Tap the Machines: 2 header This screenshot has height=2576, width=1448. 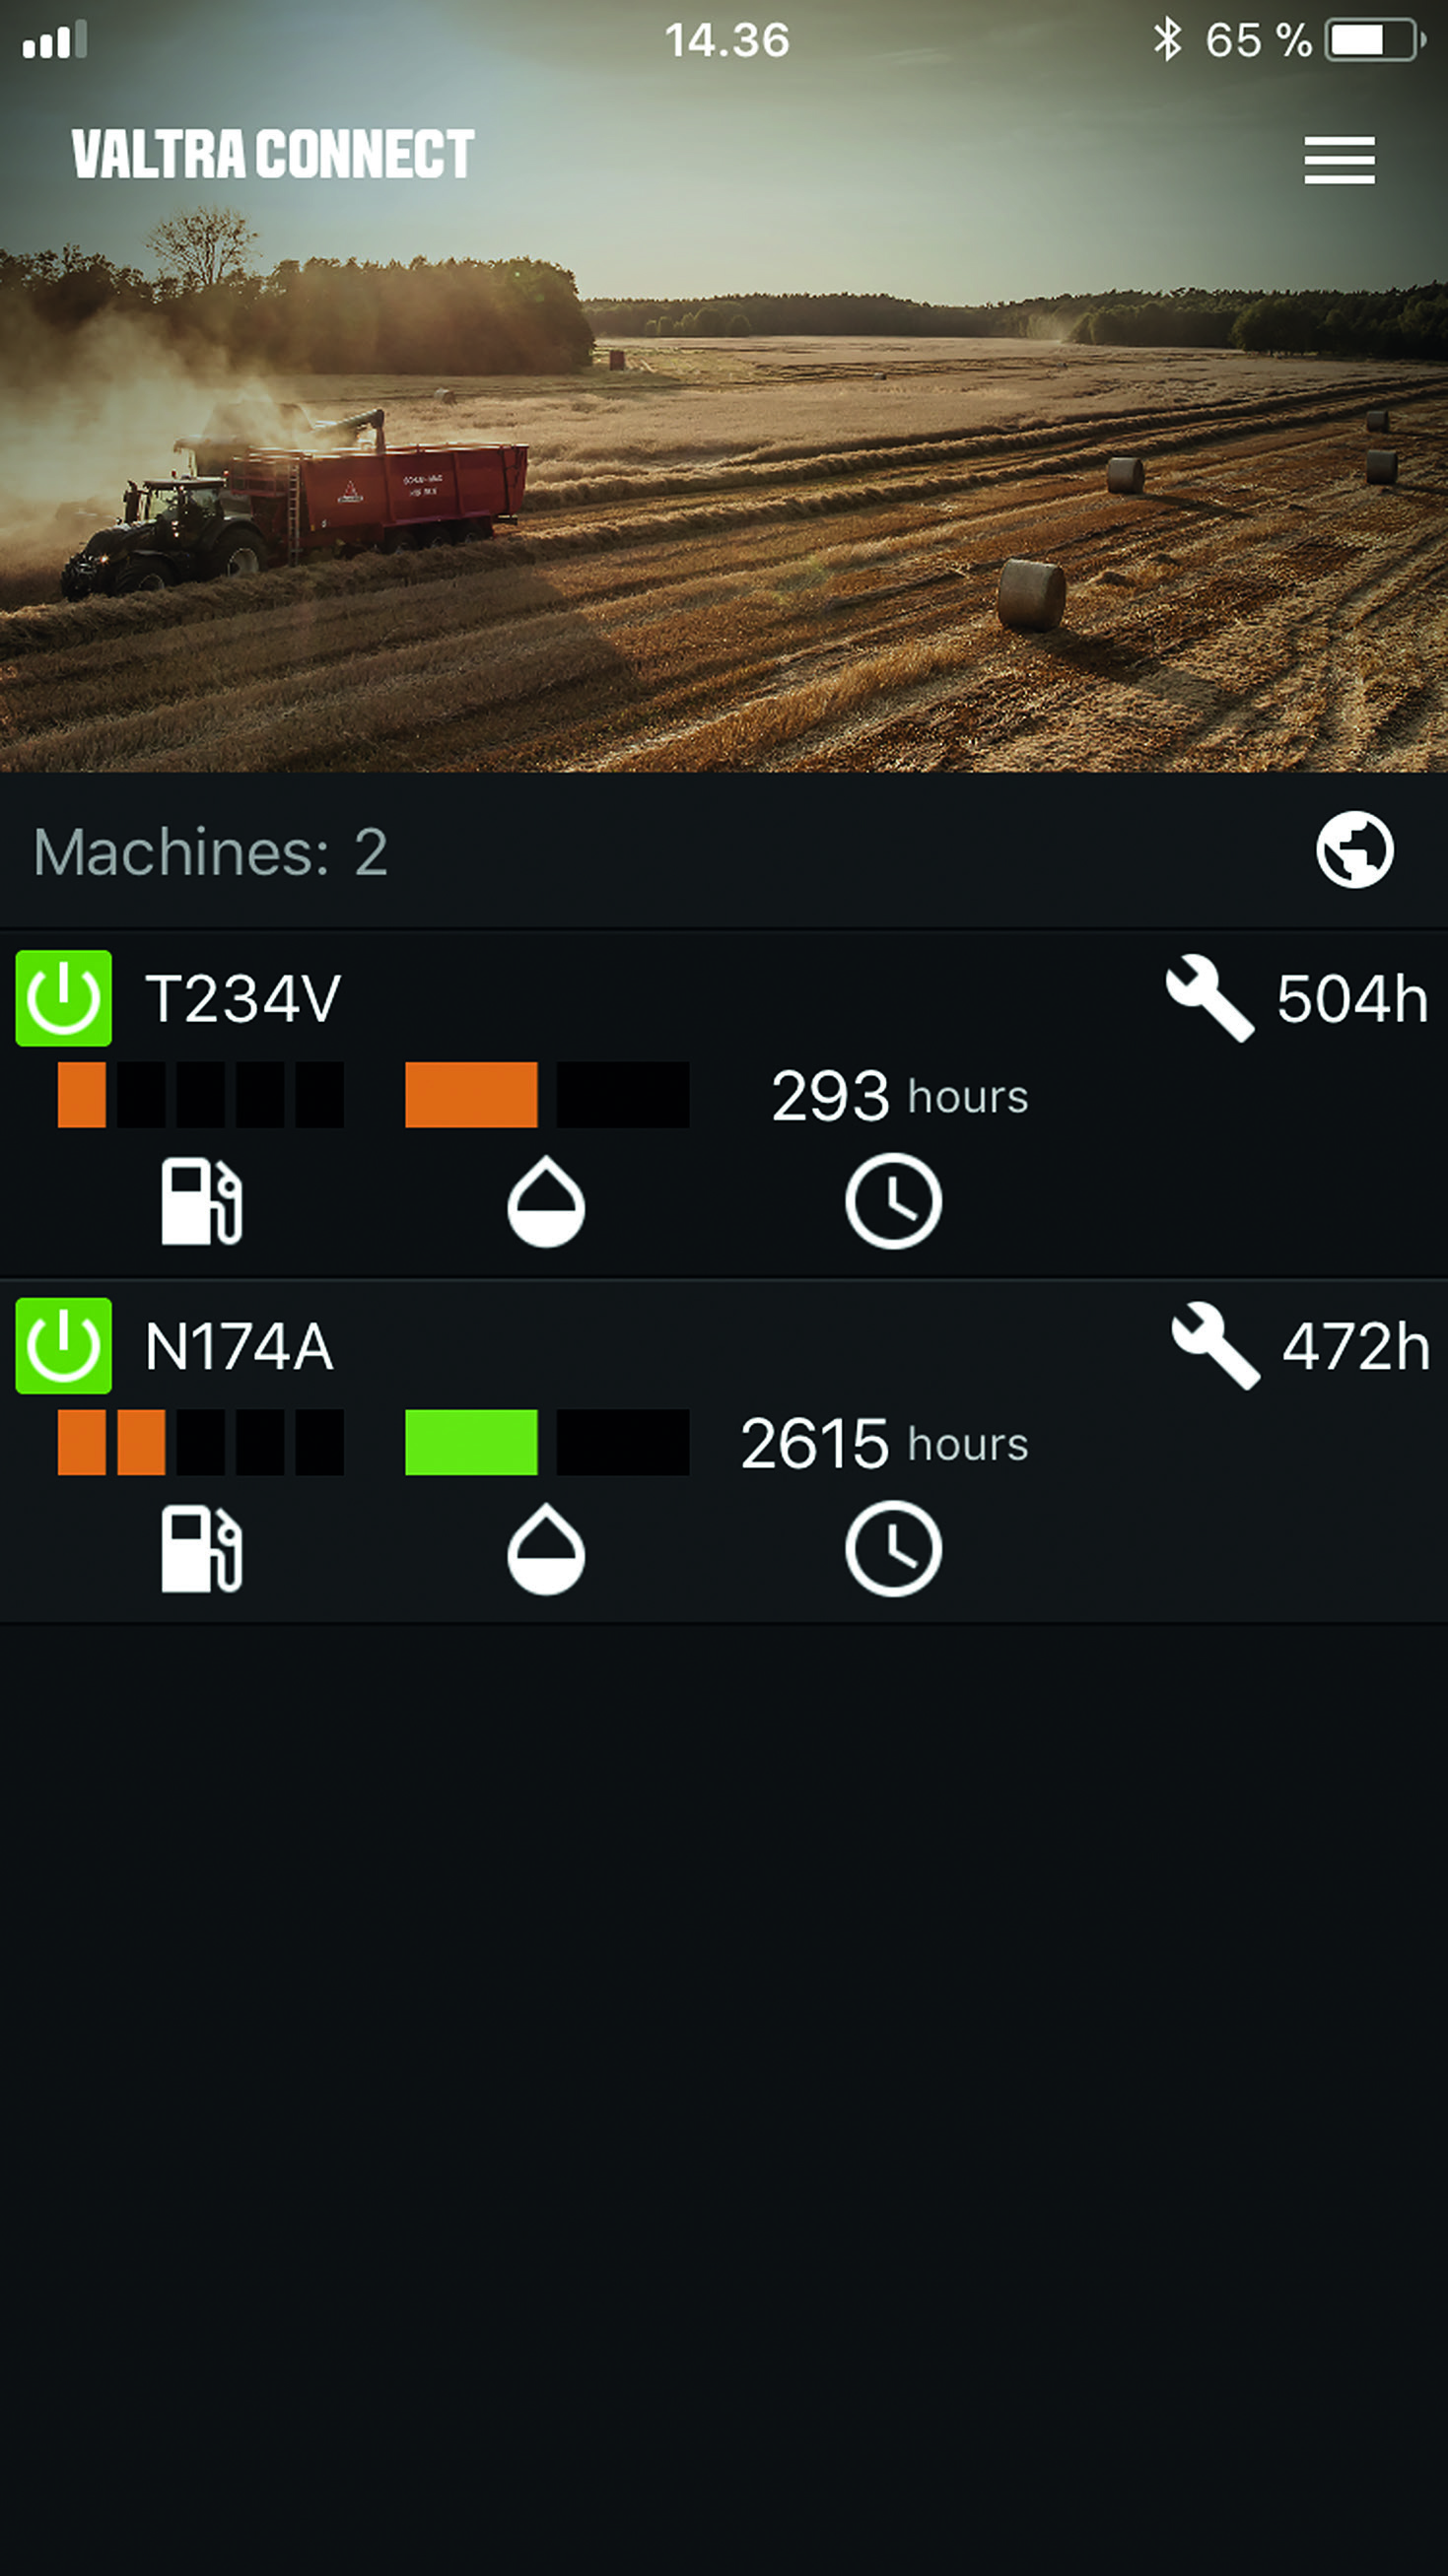tap(210, 852)
